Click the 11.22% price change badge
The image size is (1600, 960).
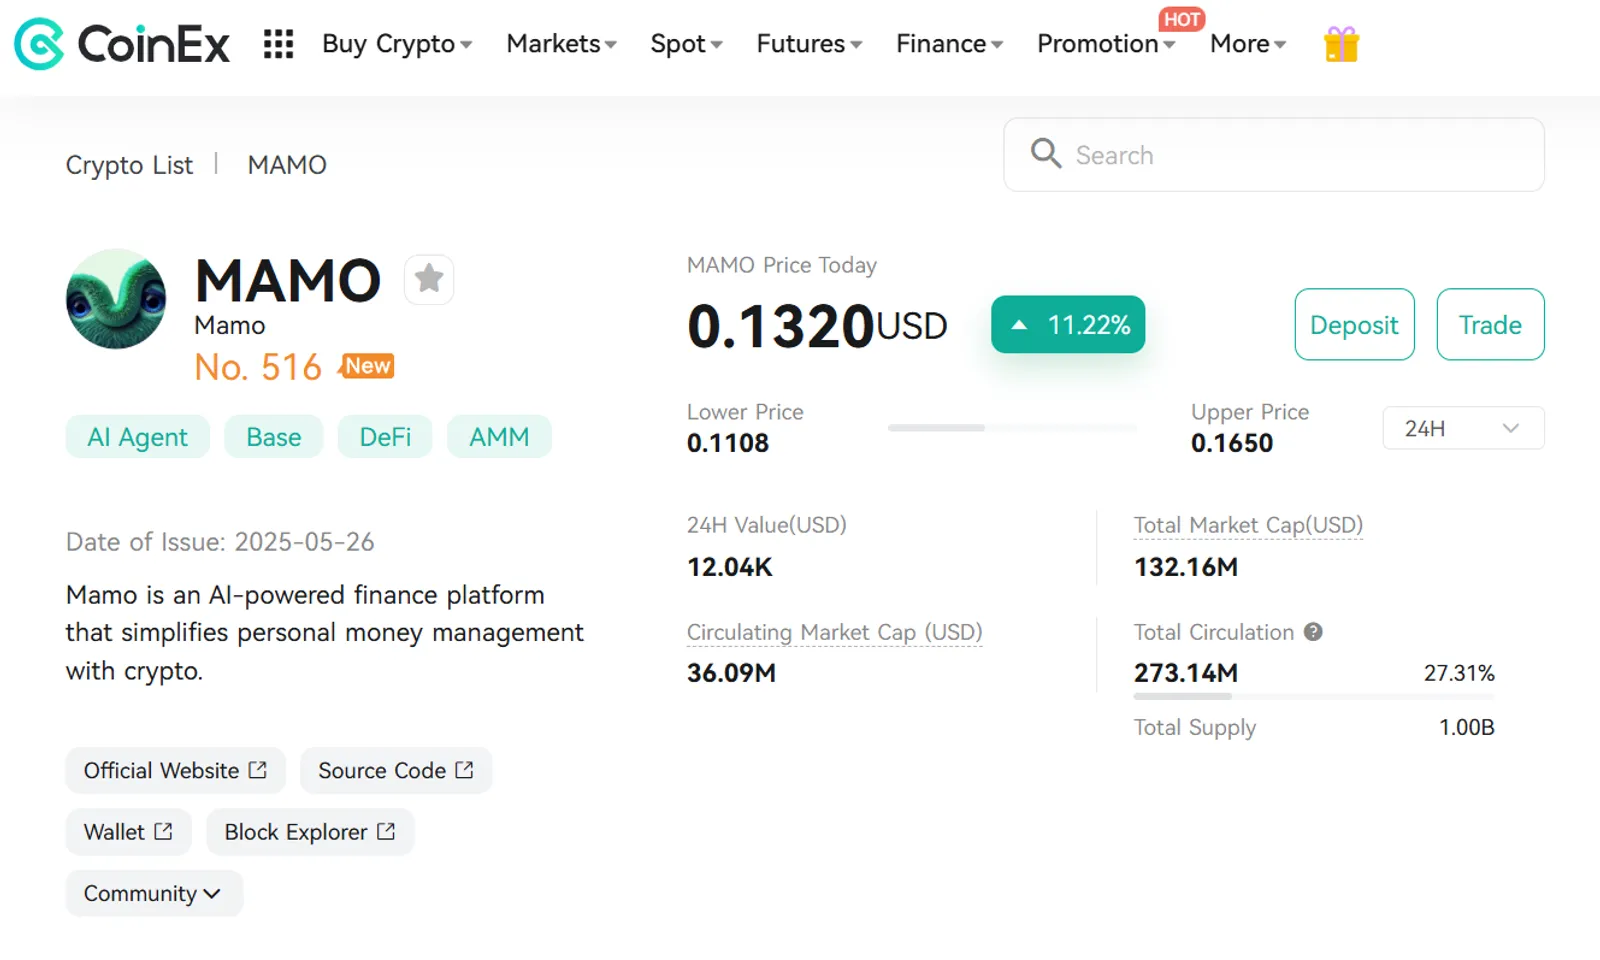point(1068,324)
